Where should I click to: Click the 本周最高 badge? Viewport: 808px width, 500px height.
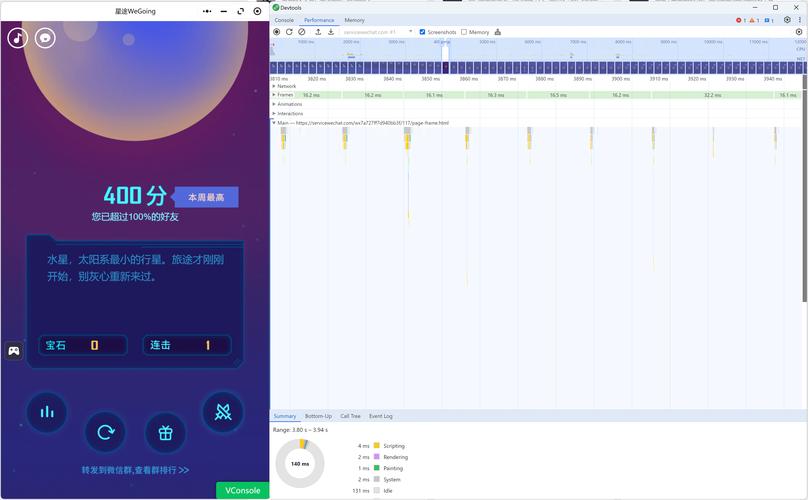[206, 197]
